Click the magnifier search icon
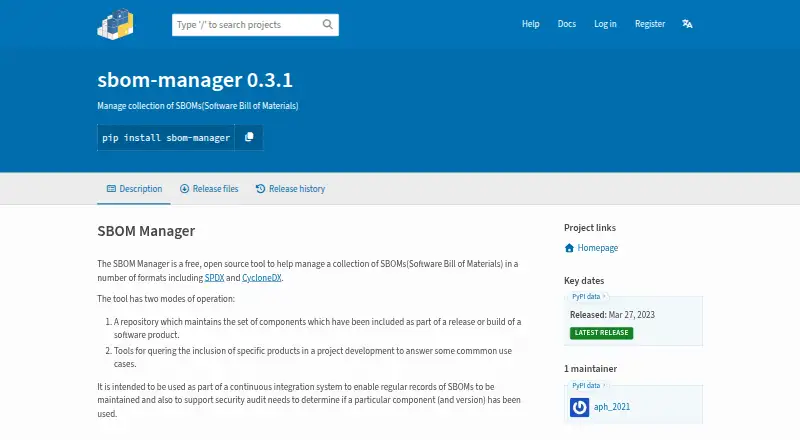This screenshot has width=800, height=440. click(x=328, y=25)
